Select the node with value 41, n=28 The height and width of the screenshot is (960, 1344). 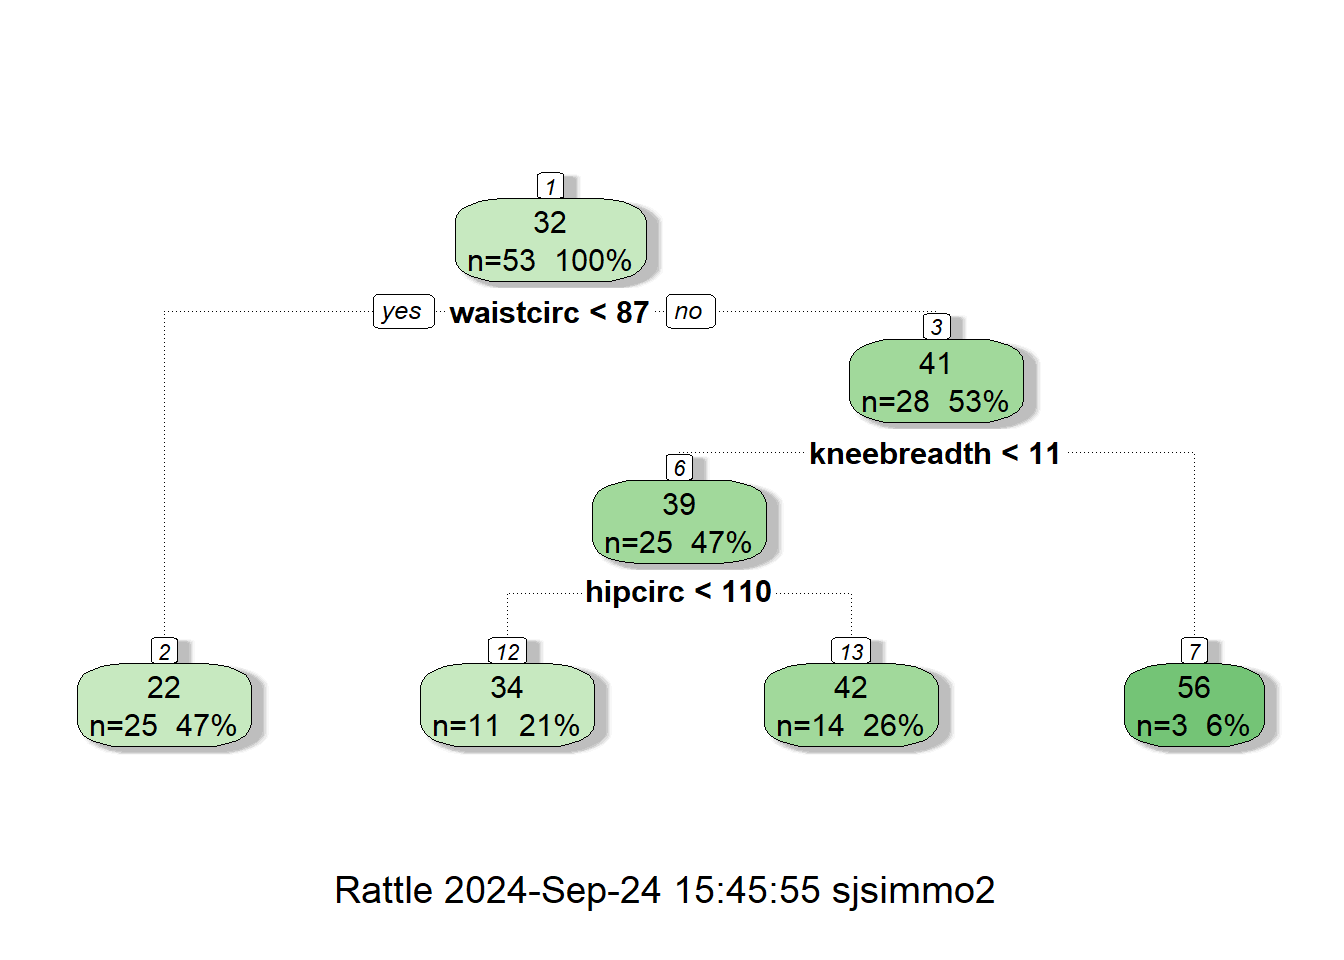936,382
